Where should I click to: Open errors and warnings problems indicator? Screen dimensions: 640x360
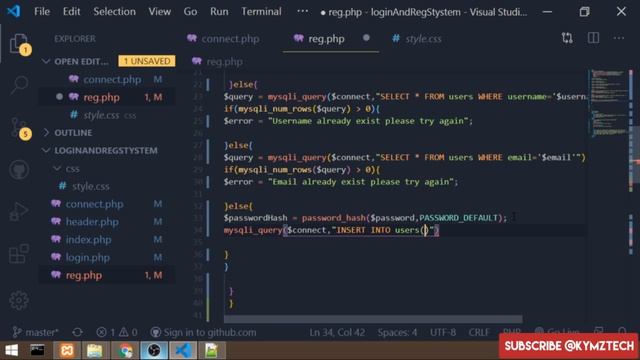coord(117,332)
